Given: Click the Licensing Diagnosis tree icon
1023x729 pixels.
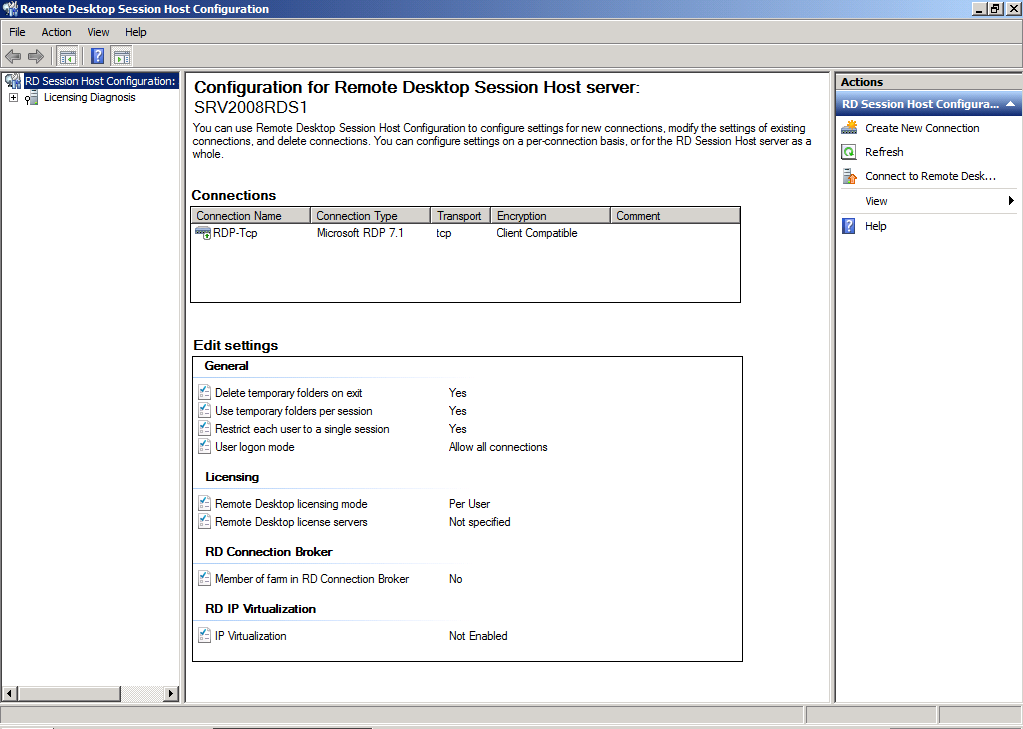Looking at the screenshot, I should (x=33, y=98).
